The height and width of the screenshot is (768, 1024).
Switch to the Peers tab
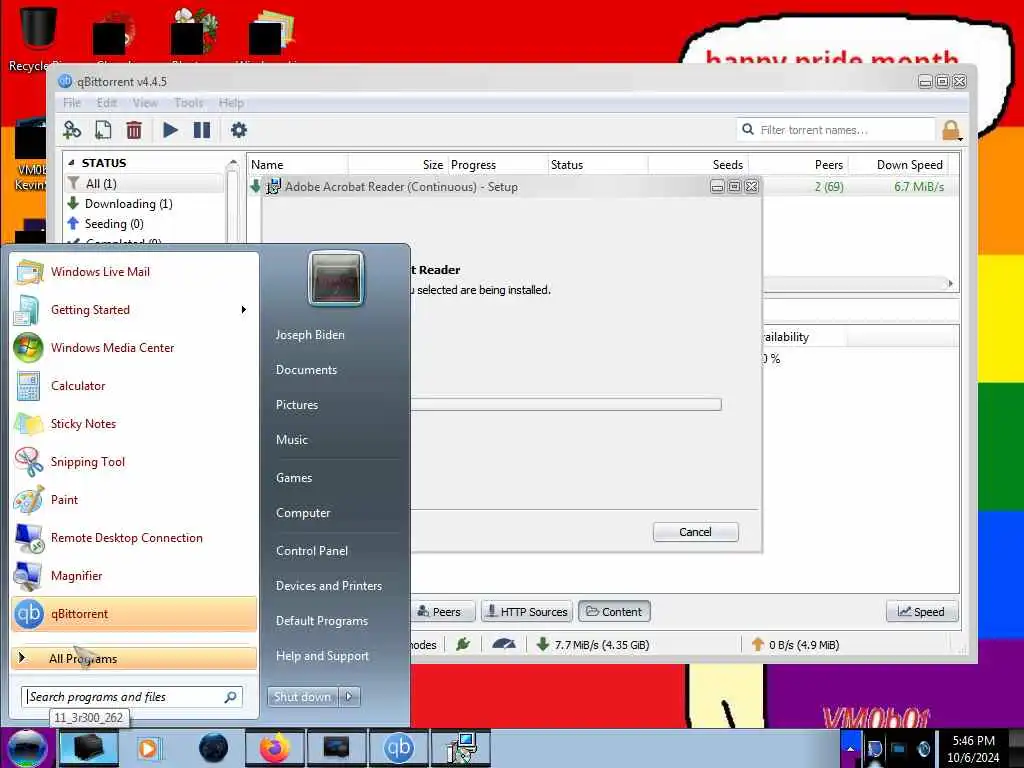[x=442, y=612]
